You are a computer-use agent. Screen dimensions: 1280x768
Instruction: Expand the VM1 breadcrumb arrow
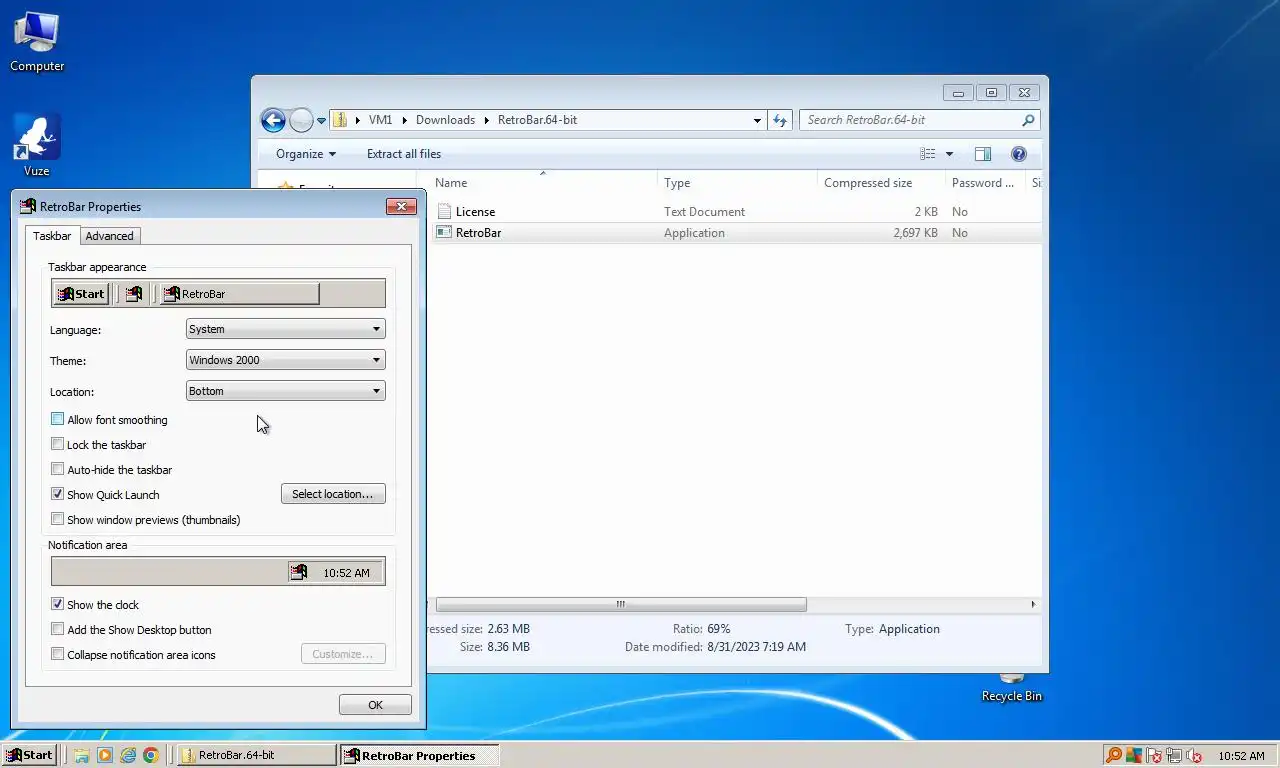click(x=405, y=120)
